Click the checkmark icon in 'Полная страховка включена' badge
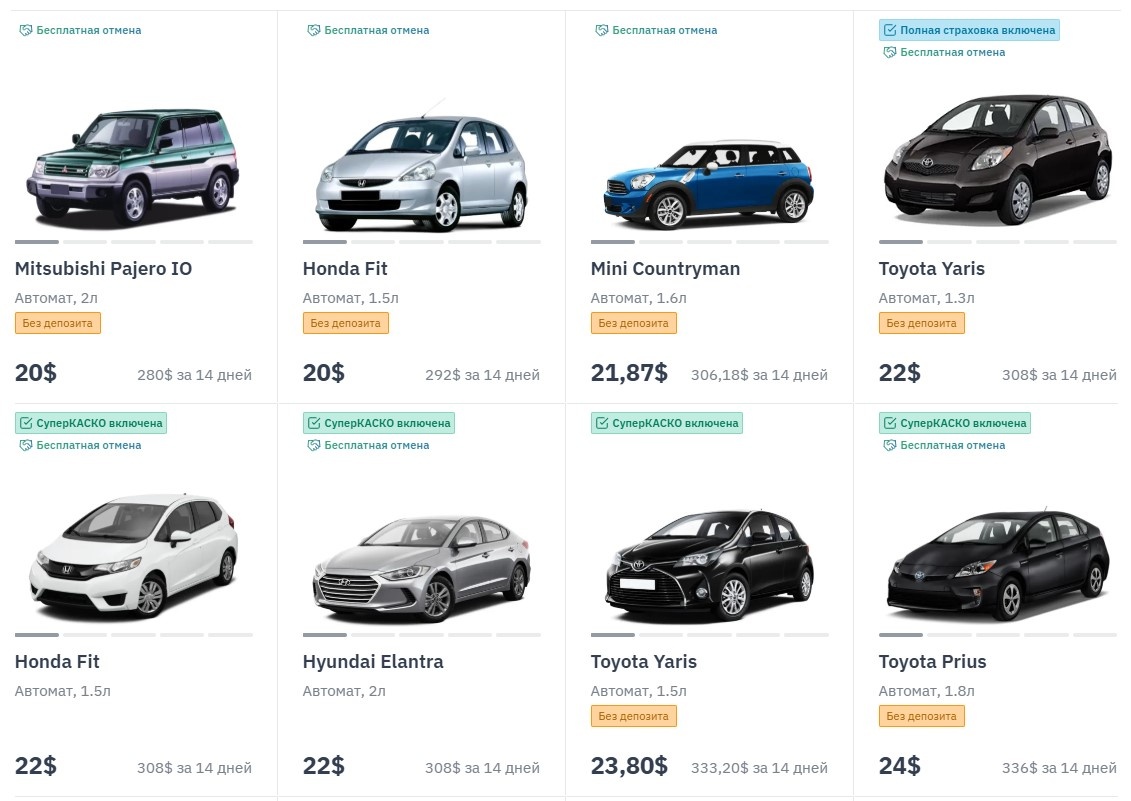This screenshot has height=801, width=1131. point(890,30)
